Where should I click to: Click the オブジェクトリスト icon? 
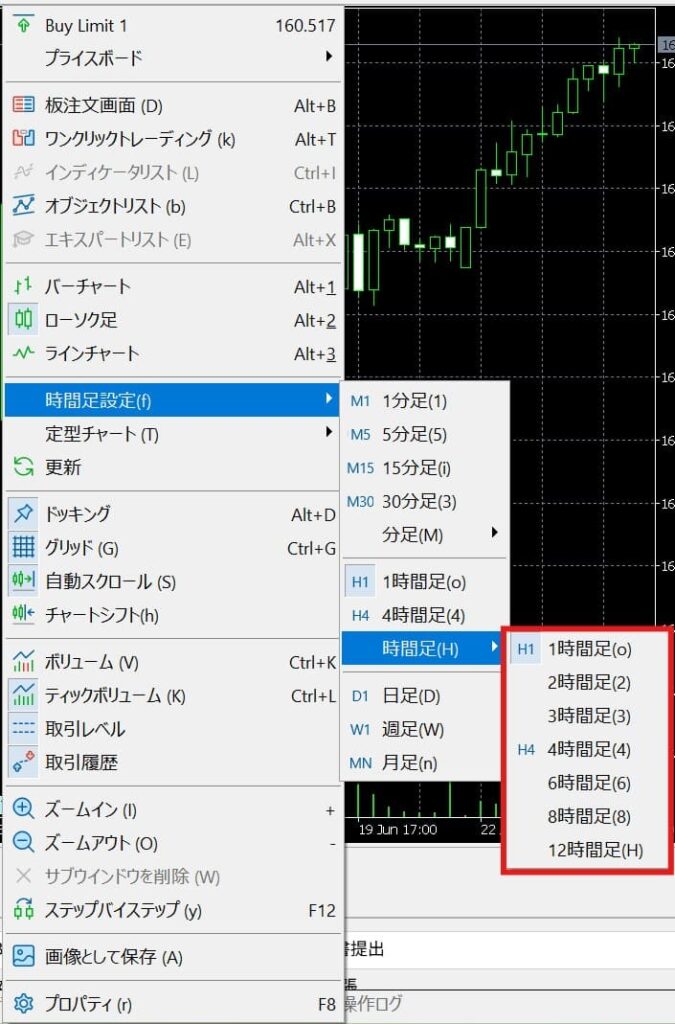[x=24, y=206]
